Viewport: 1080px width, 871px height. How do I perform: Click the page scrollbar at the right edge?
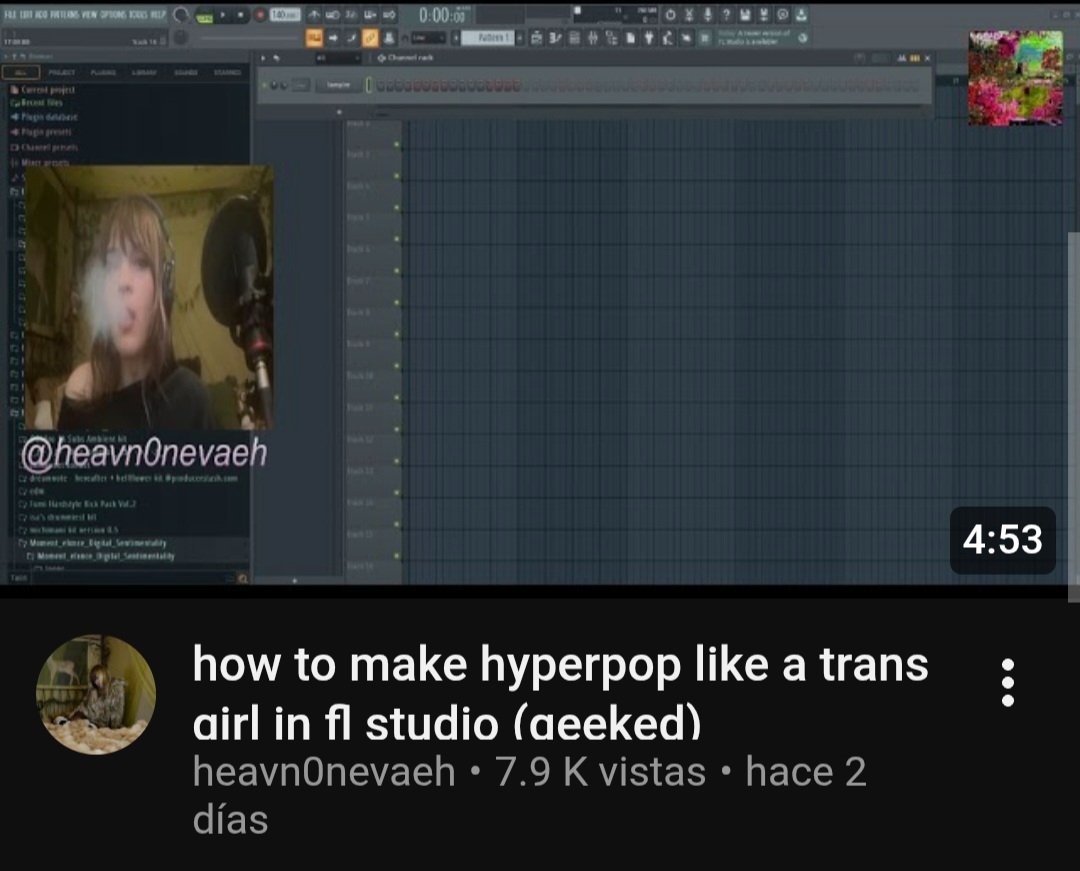(x=1074, y=417)
